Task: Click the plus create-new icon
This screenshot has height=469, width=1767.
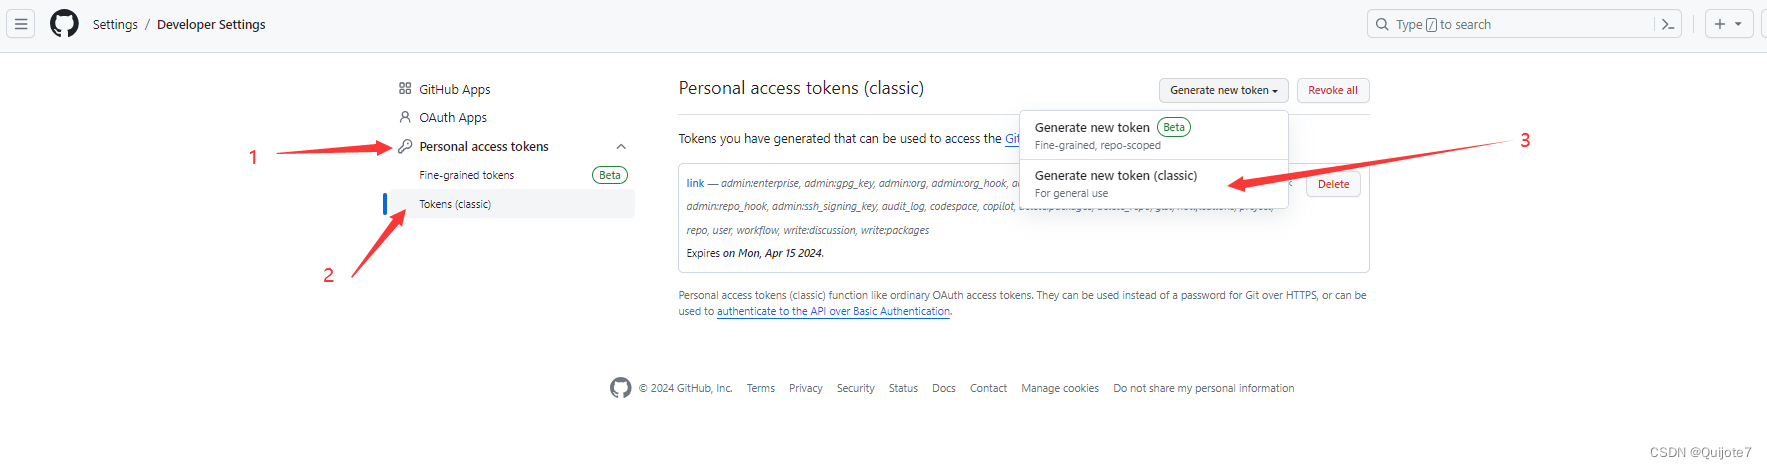Action: (x=1720, y=24)
